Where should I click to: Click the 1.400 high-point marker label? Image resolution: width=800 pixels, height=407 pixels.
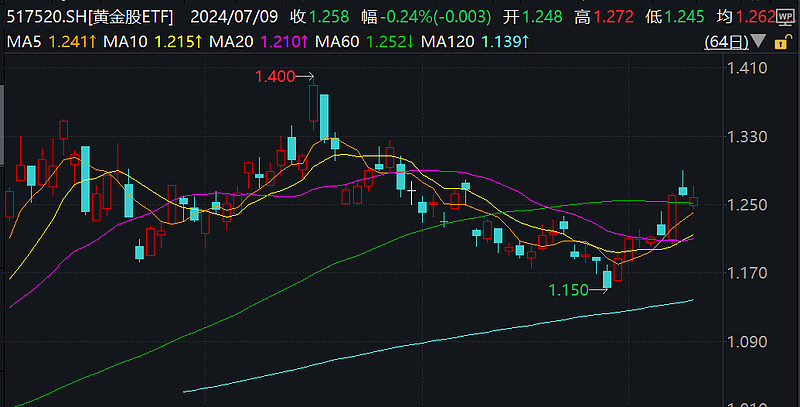[275, 77]
